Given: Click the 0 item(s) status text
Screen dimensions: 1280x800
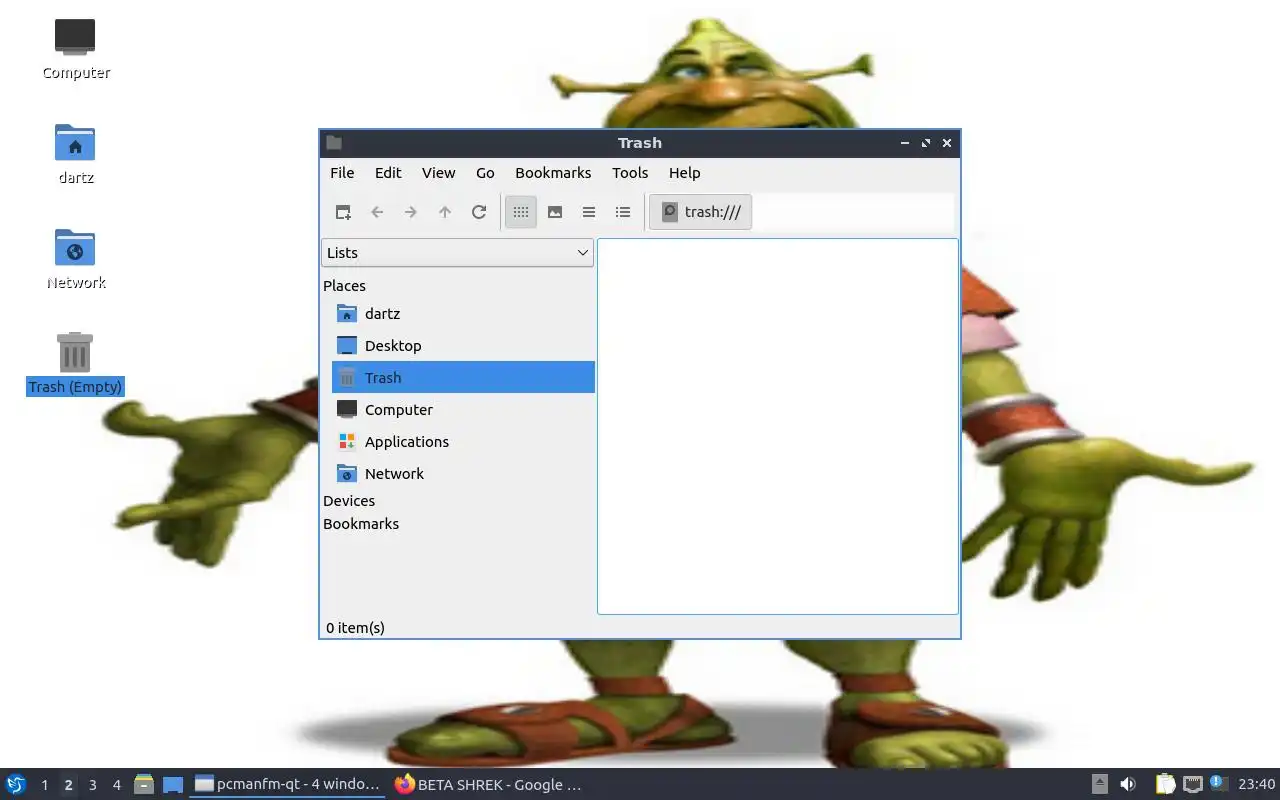Looking at the screenshot, I should pos(355,628).
